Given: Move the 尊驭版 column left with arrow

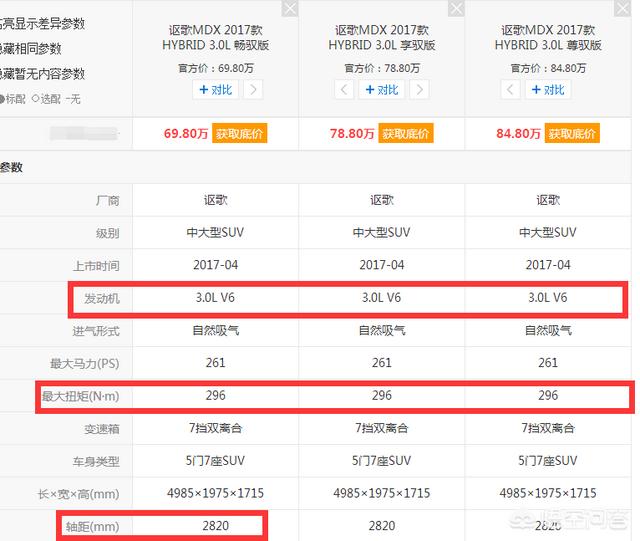Looking at the screenshot, I should point(510,89).
